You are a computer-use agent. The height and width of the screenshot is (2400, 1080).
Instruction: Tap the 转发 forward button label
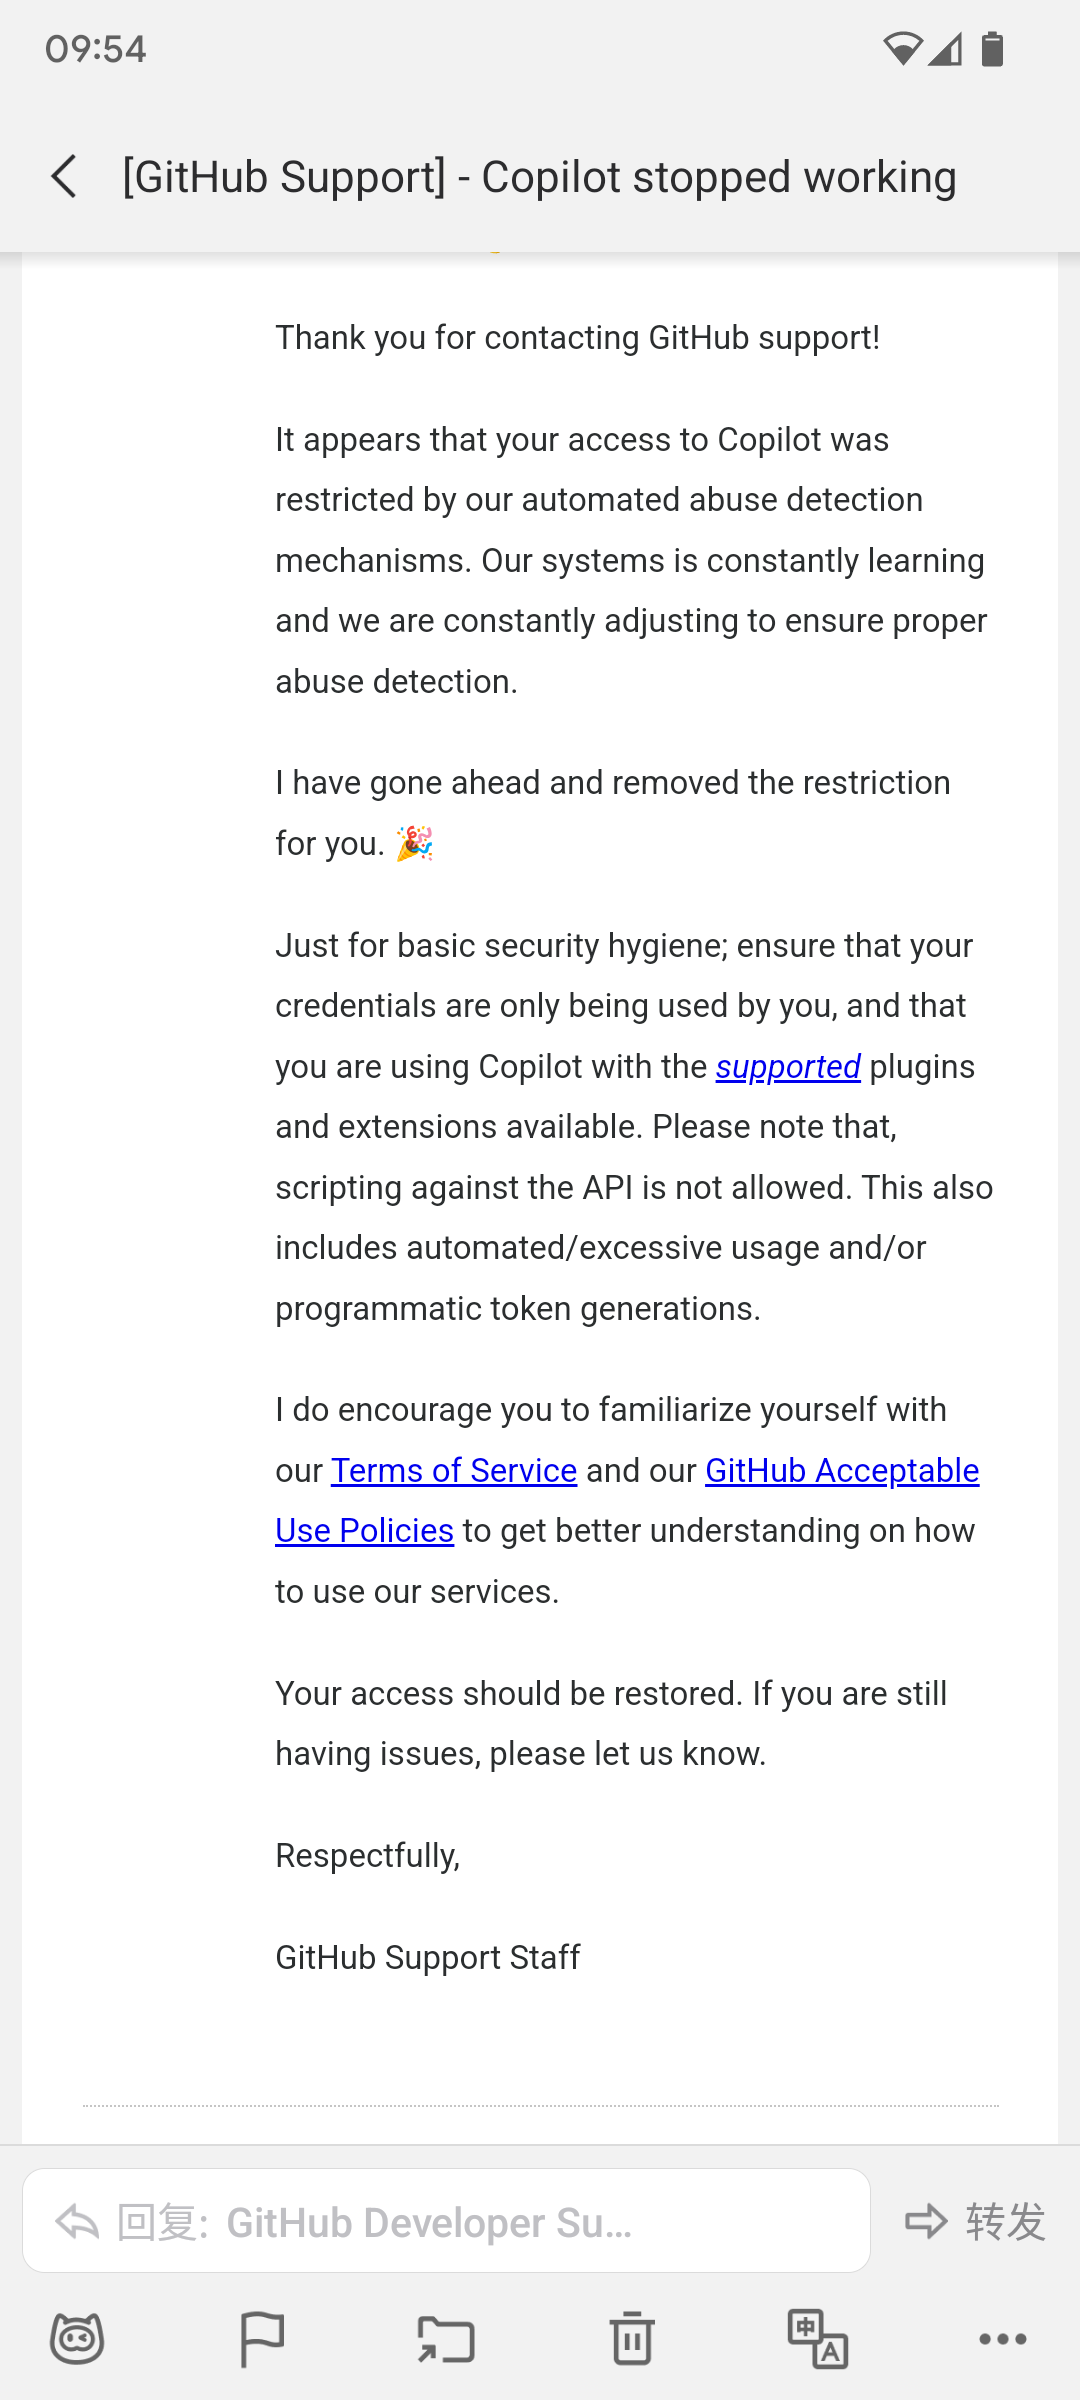point(1006,2221)
